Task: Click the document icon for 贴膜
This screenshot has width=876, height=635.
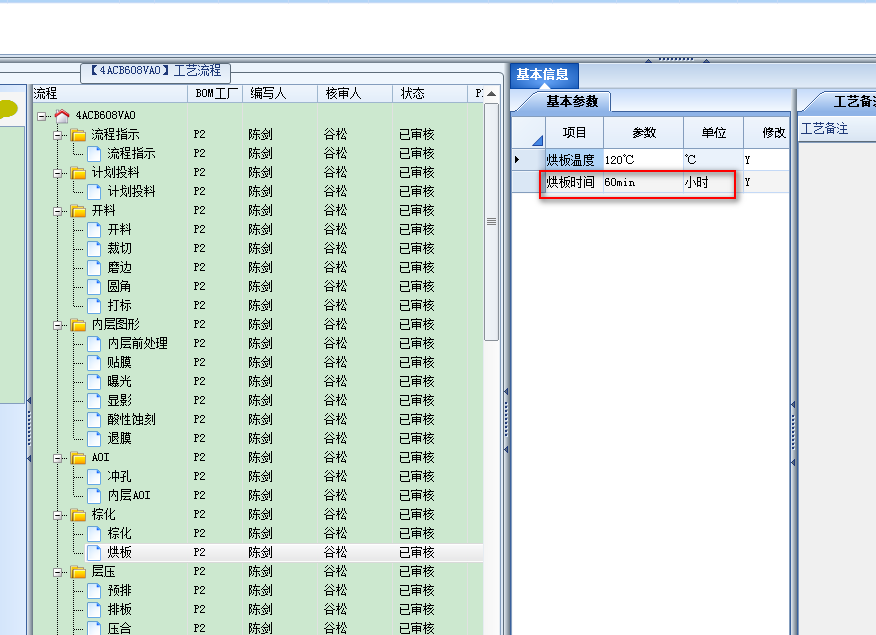Action: tap(94, 362)
